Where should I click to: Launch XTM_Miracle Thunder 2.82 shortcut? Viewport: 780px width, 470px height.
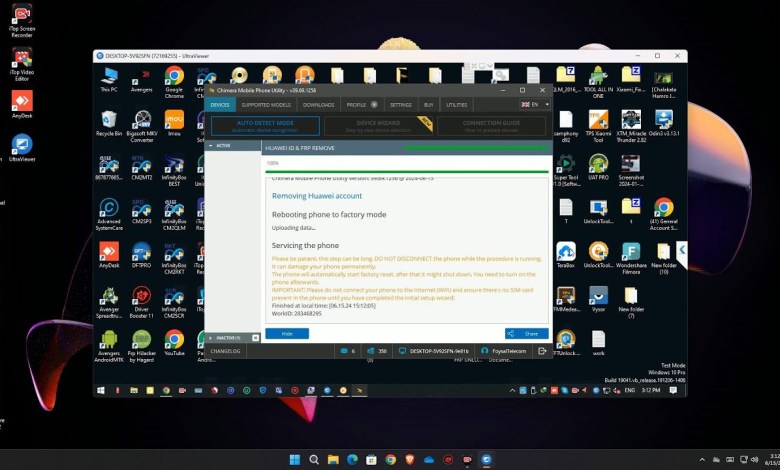pos(631,127)
